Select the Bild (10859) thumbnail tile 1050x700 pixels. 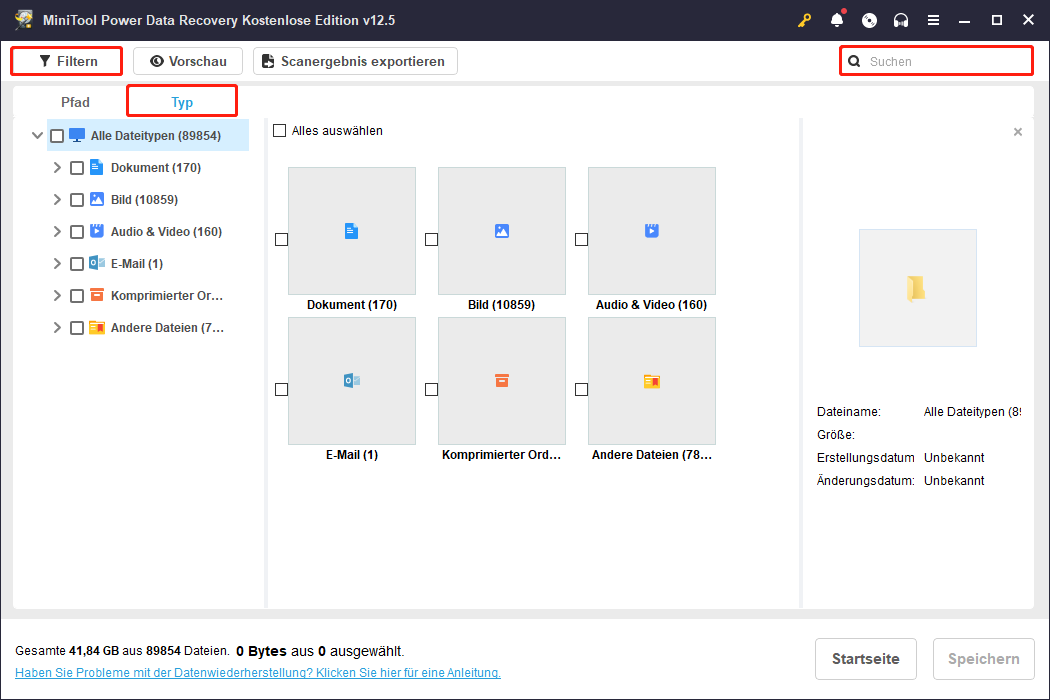pos(502,230)
